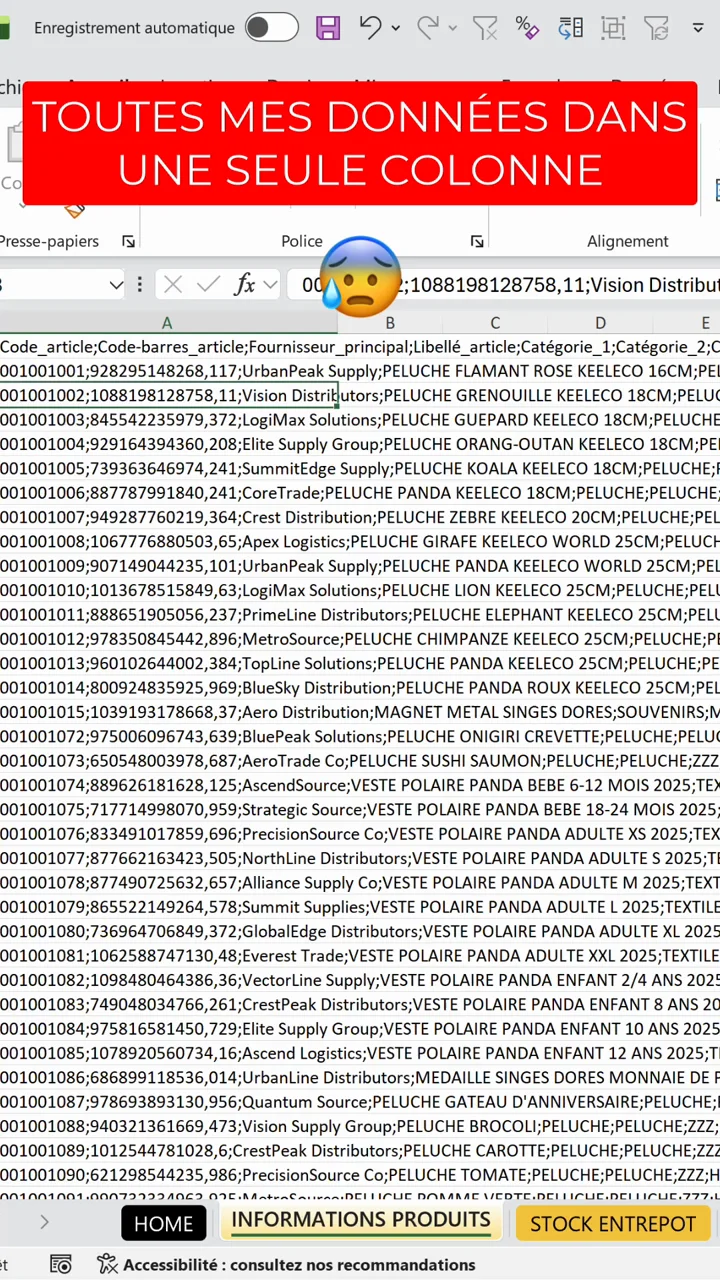This screenshot has height=1280, width=720.
Task: Select the row with PELUCHE GATEAU D'ANNIVERSAIRE
Action: (360, 1102)
